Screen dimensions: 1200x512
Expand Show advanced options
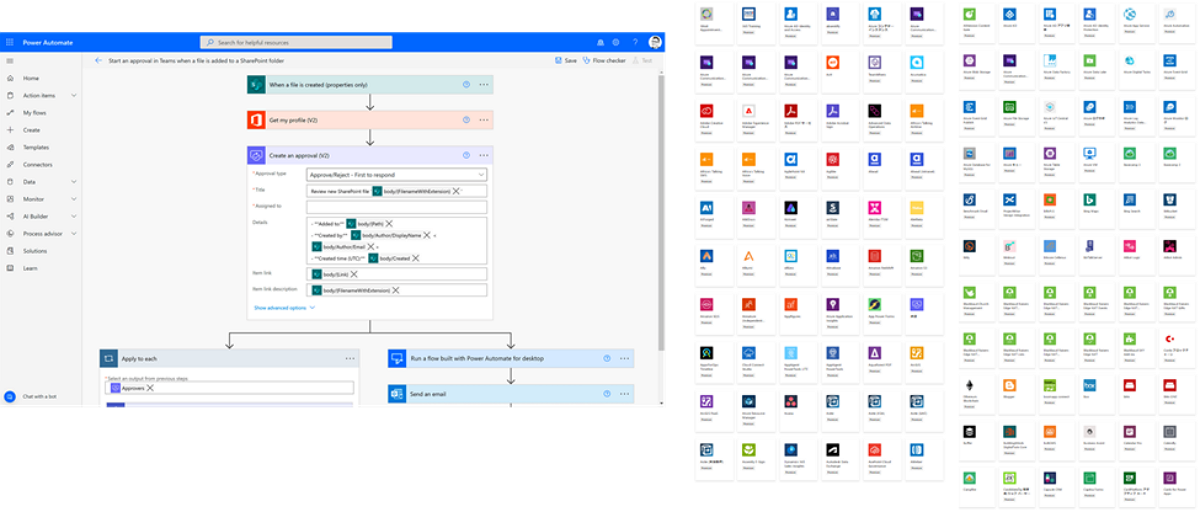point(284,308)
